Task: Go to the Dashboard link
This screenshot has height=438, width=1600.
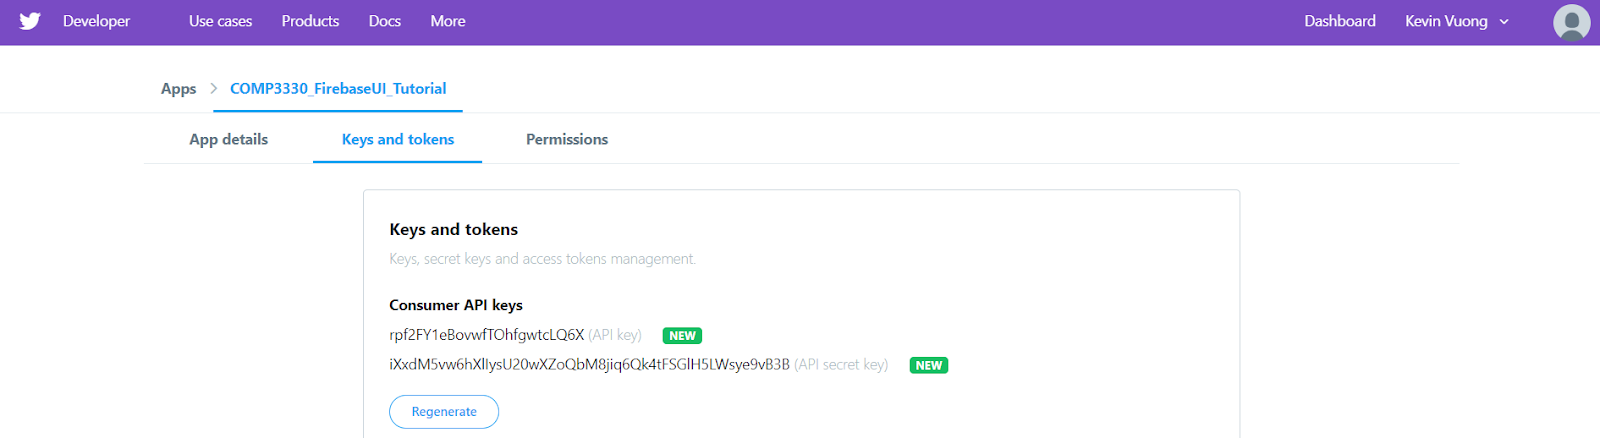Action: click(x=1340, y=21)
